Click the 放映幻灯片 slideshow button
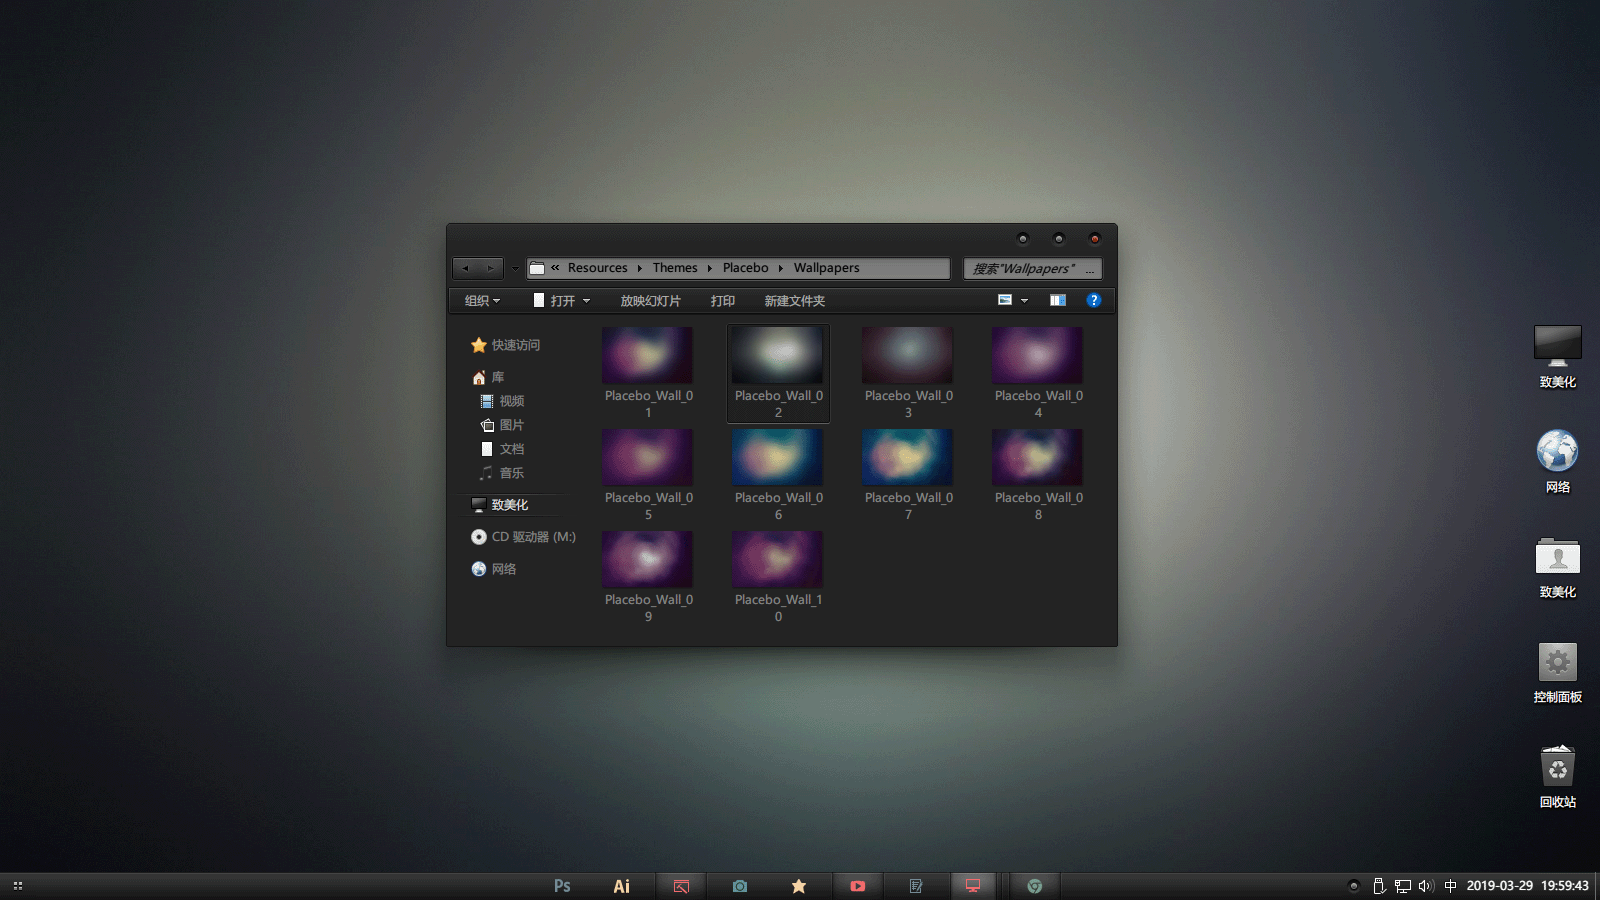 [650, 301]
